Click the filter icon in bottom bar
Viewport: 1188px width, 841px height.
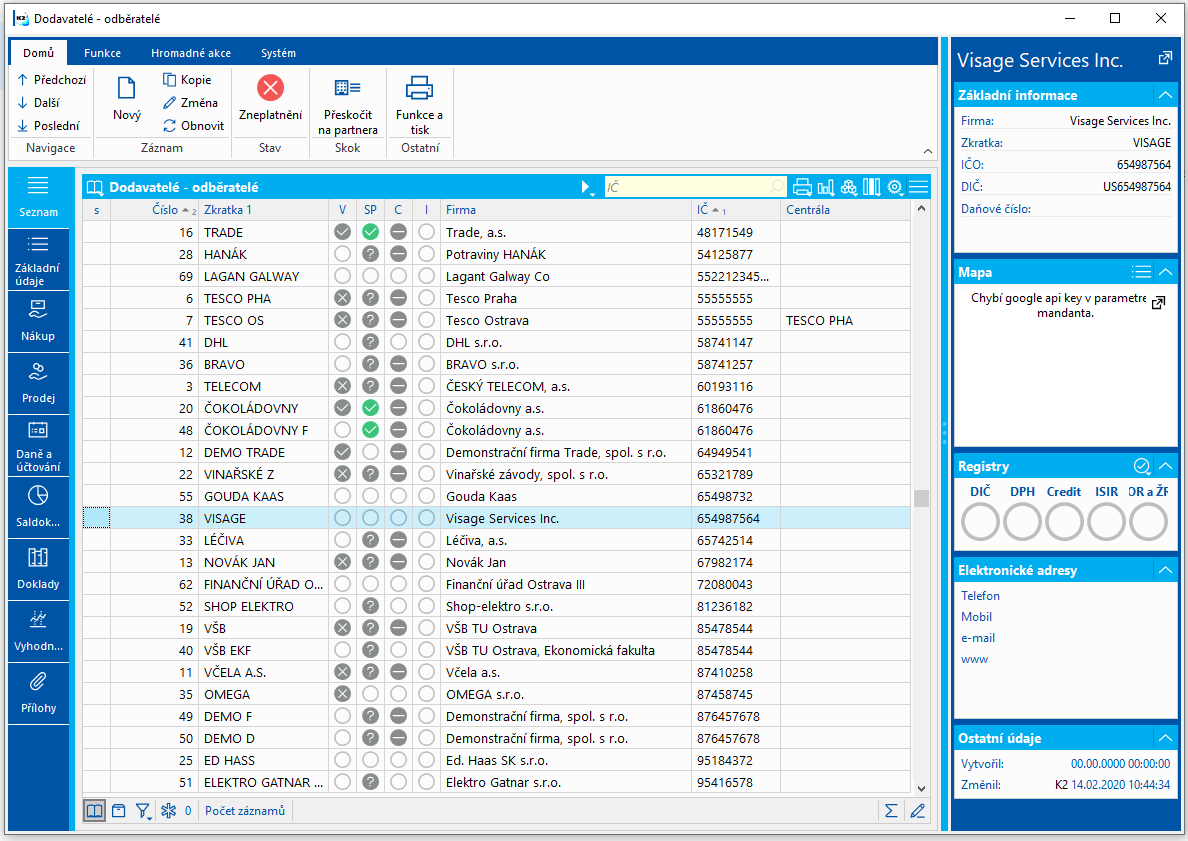[143, 811]
